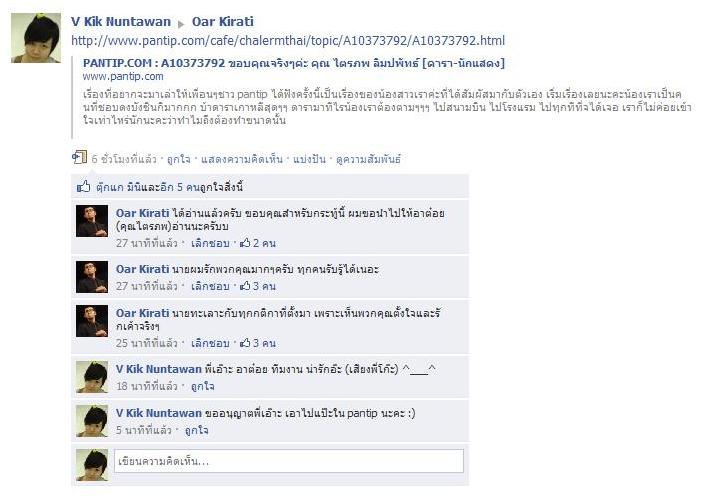
Task: Click ถูกใจ under the main post
Action: click(179, 159)
